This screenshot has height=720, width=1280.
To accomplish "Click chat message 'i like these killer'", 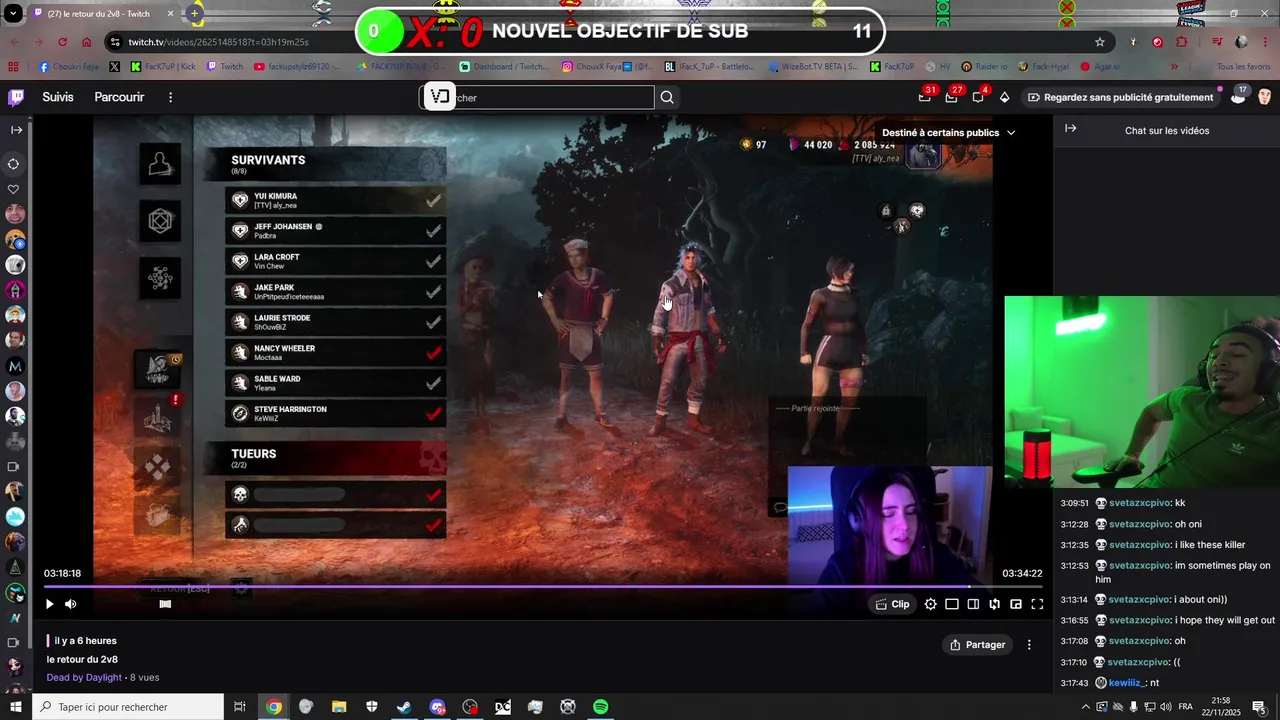I will [x=1210, y=545].
